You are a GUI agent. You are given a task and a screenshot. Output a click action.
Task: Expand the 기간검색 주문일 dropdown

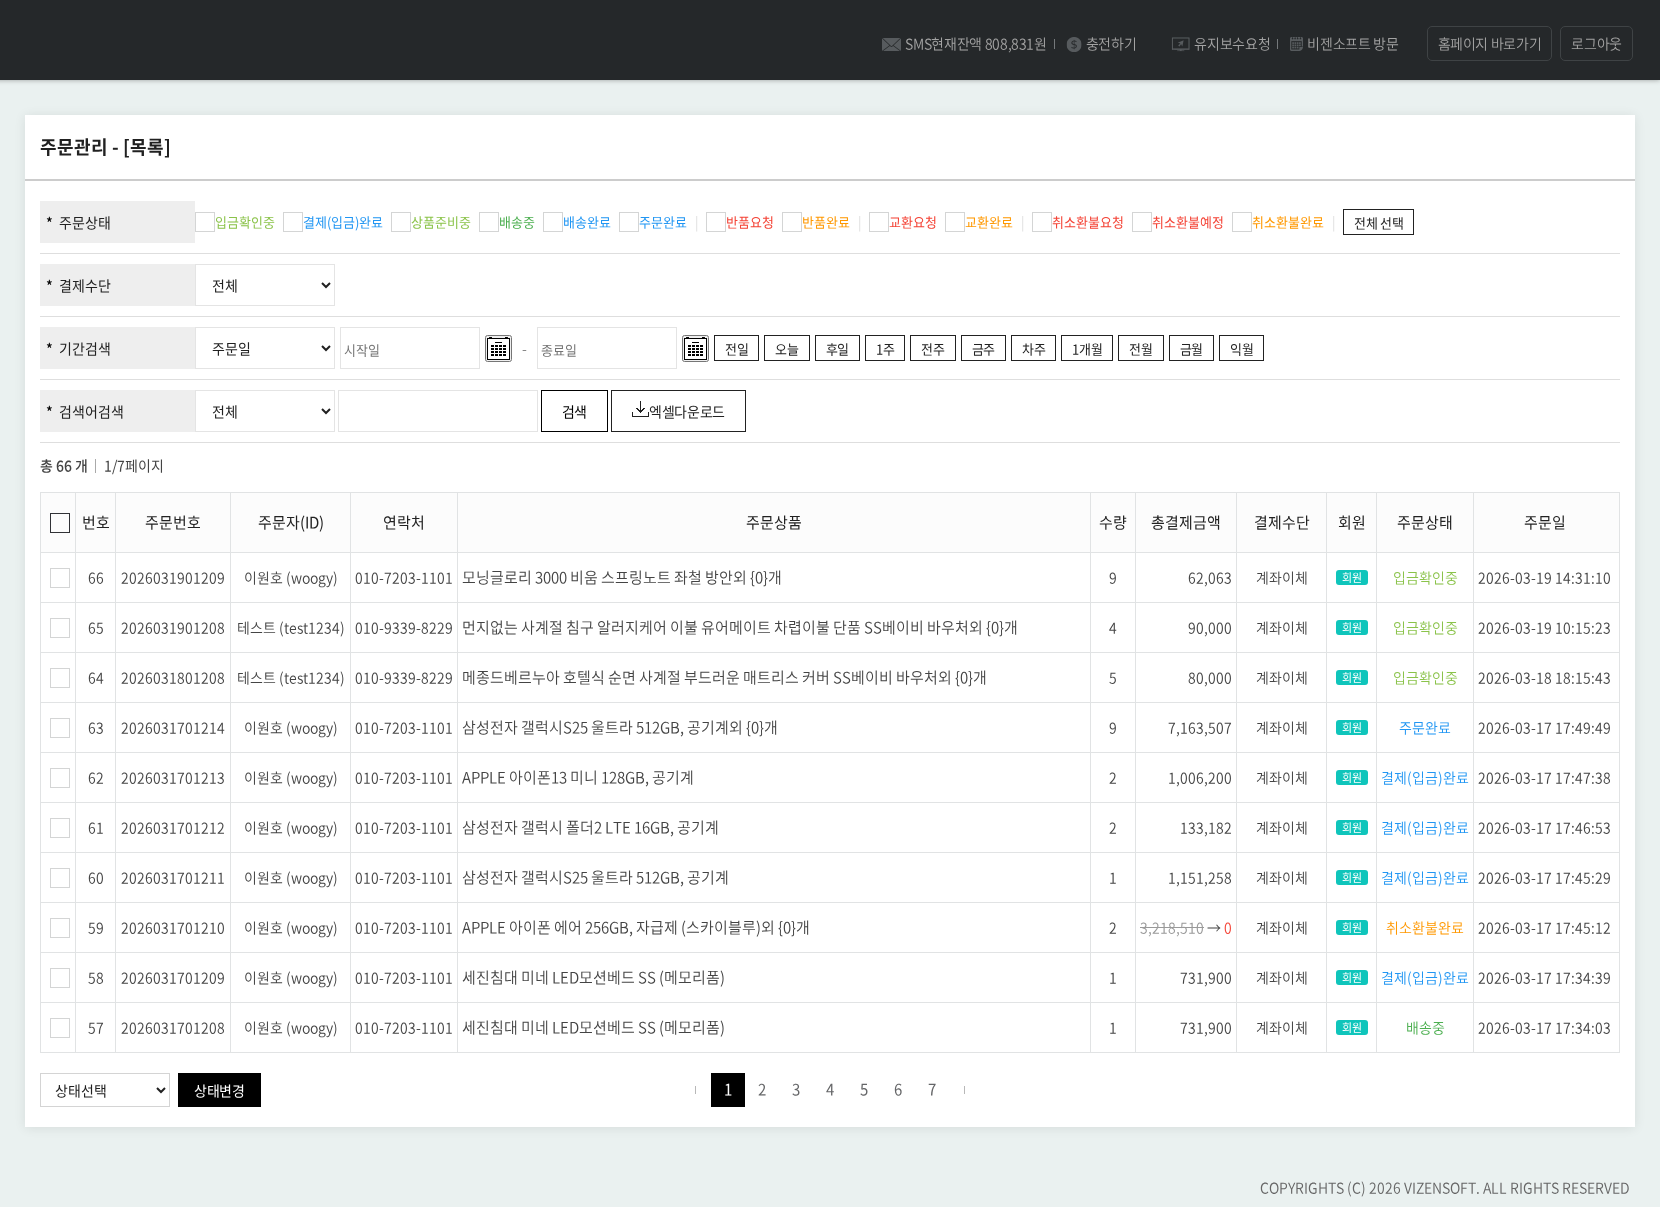265,349
